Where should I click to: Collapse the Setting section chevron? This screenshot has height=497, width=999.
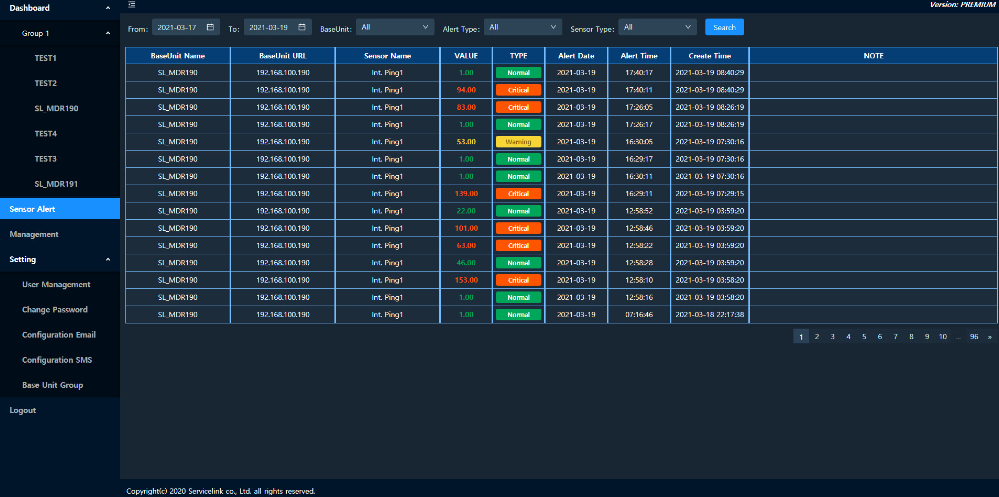pos(108,259)
